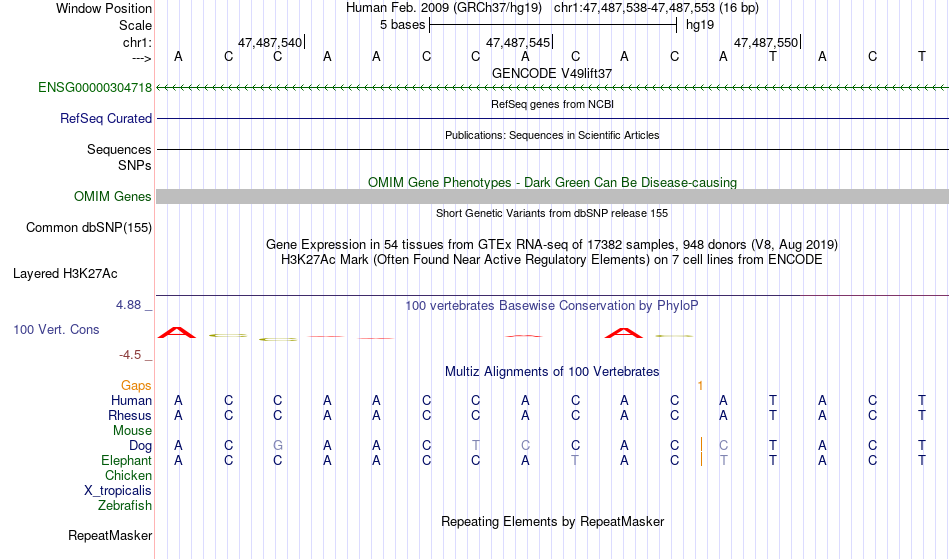Click the Dog mismatched G base
The height and width of the screenshot is (559, 950).
click(277, 446)
